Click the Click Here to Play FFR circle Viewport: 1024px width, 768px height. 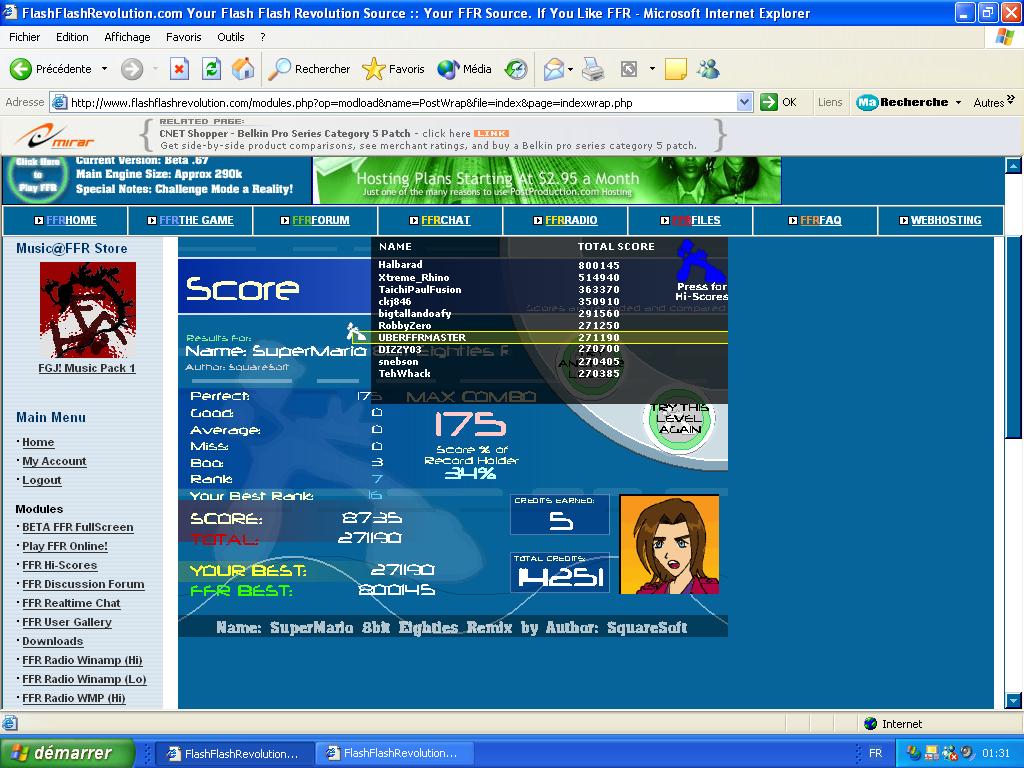[x=38, y=175]
